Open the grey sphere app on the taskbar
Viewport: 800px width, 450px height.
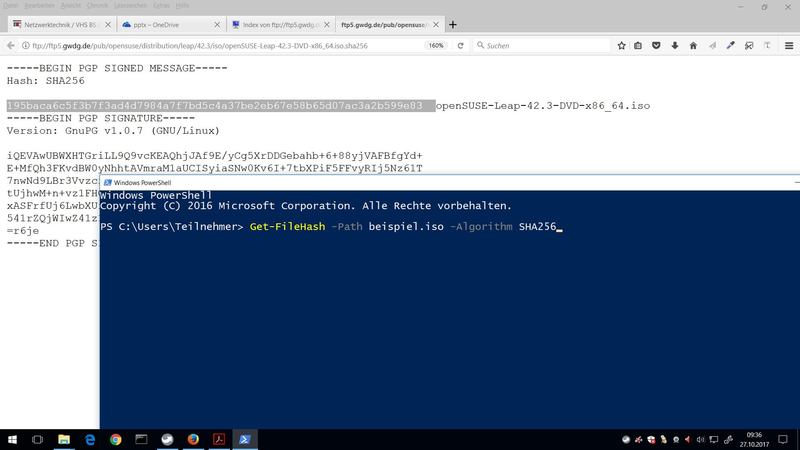tap(167, 439)
